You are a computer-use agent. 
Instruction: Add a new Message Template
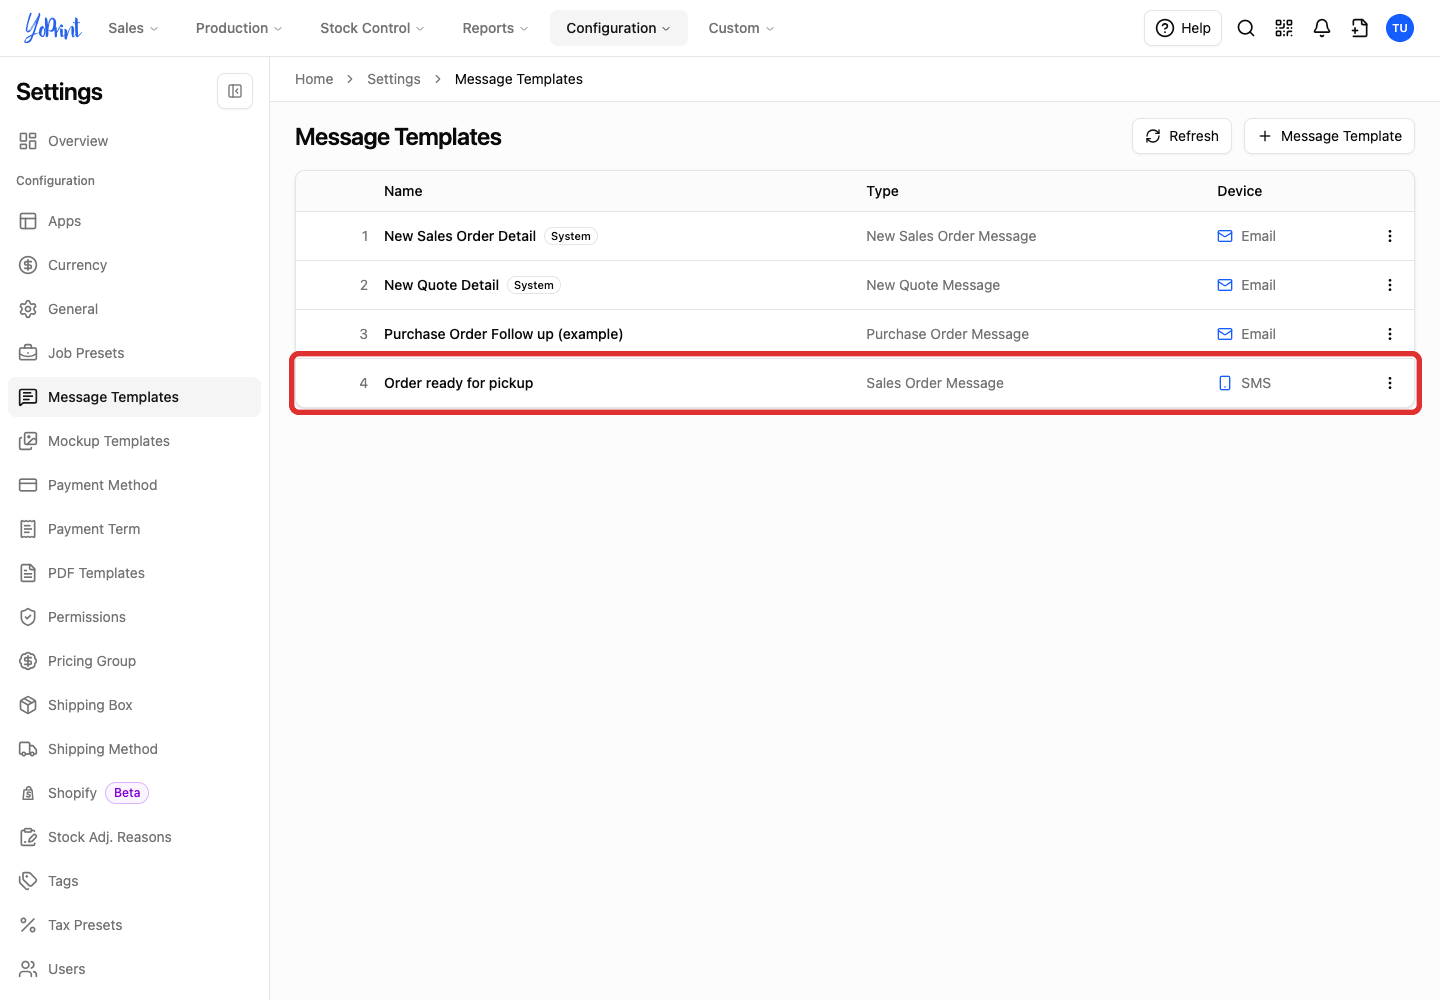pyautogui.click(x=1329, y=136)
